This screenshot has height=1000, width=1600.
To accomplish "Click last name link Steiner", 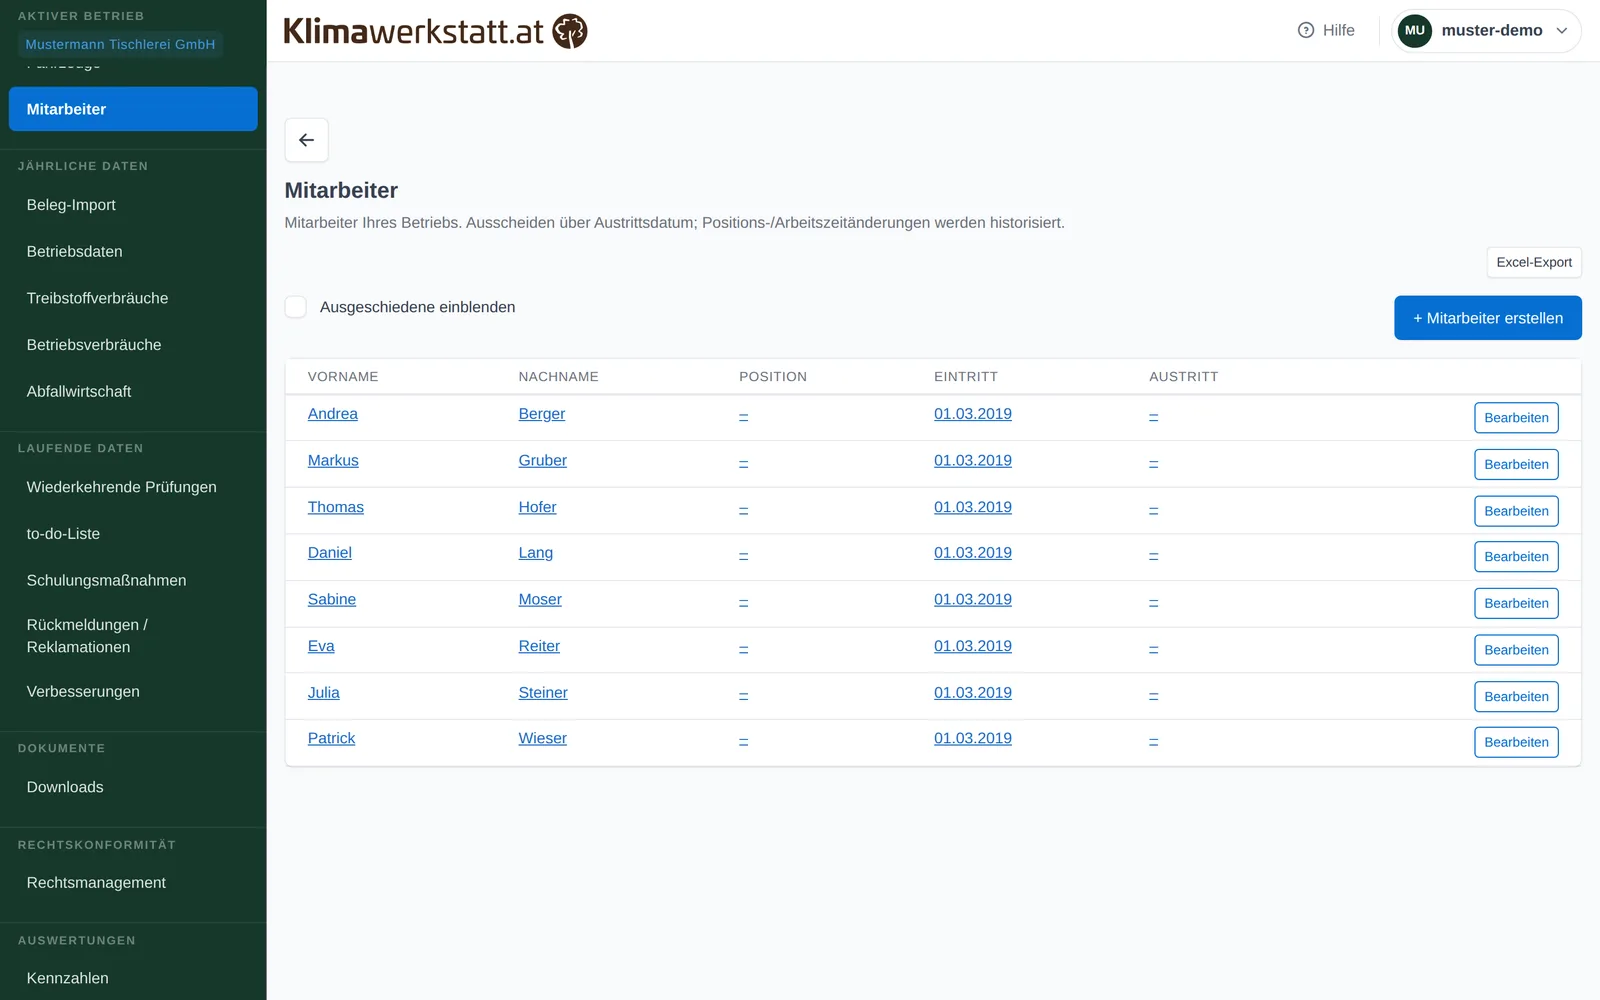I will [542, 693].
